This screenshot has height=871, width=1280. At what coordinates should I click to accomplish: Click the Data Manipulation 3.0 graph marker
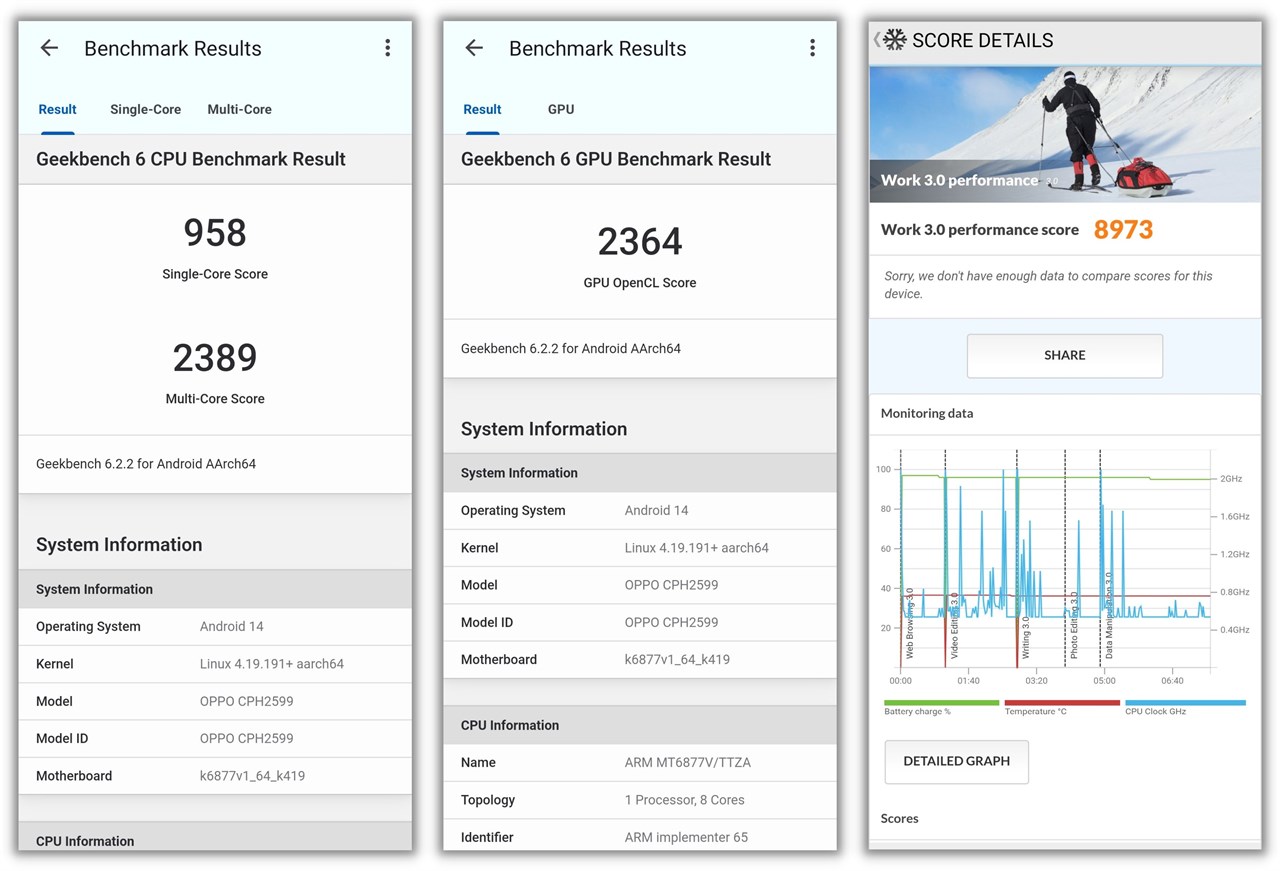click(x=1108, y=615)
